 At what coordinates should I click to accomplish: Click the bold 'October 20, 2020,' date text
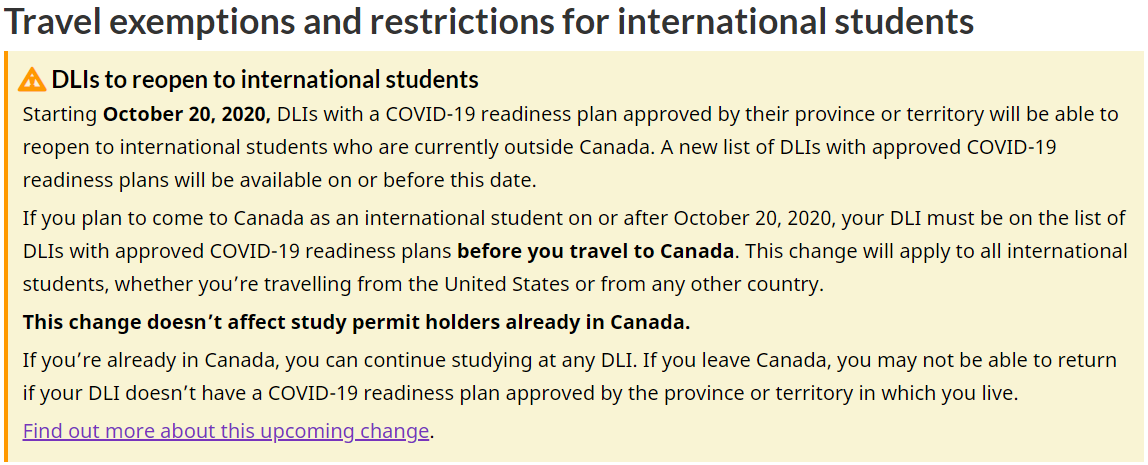pyautogui.click(x=187, y=115)
